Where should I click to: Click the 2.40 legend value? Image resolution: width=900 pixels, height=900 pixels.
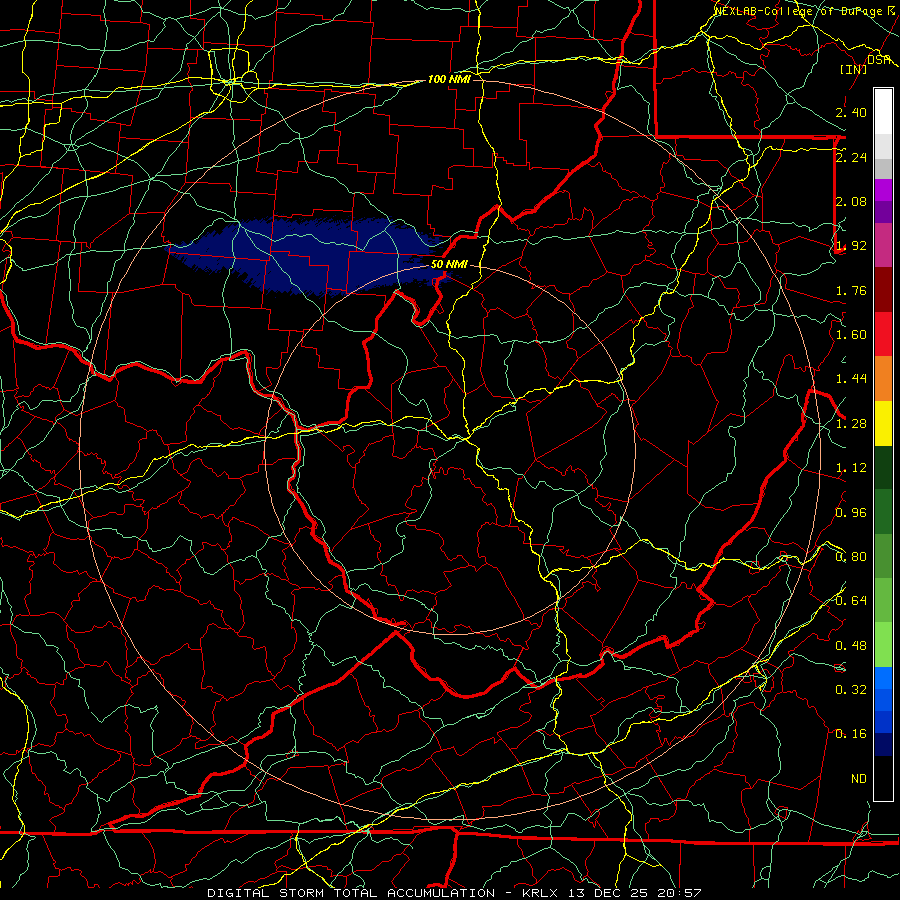(x=851, y=112)
